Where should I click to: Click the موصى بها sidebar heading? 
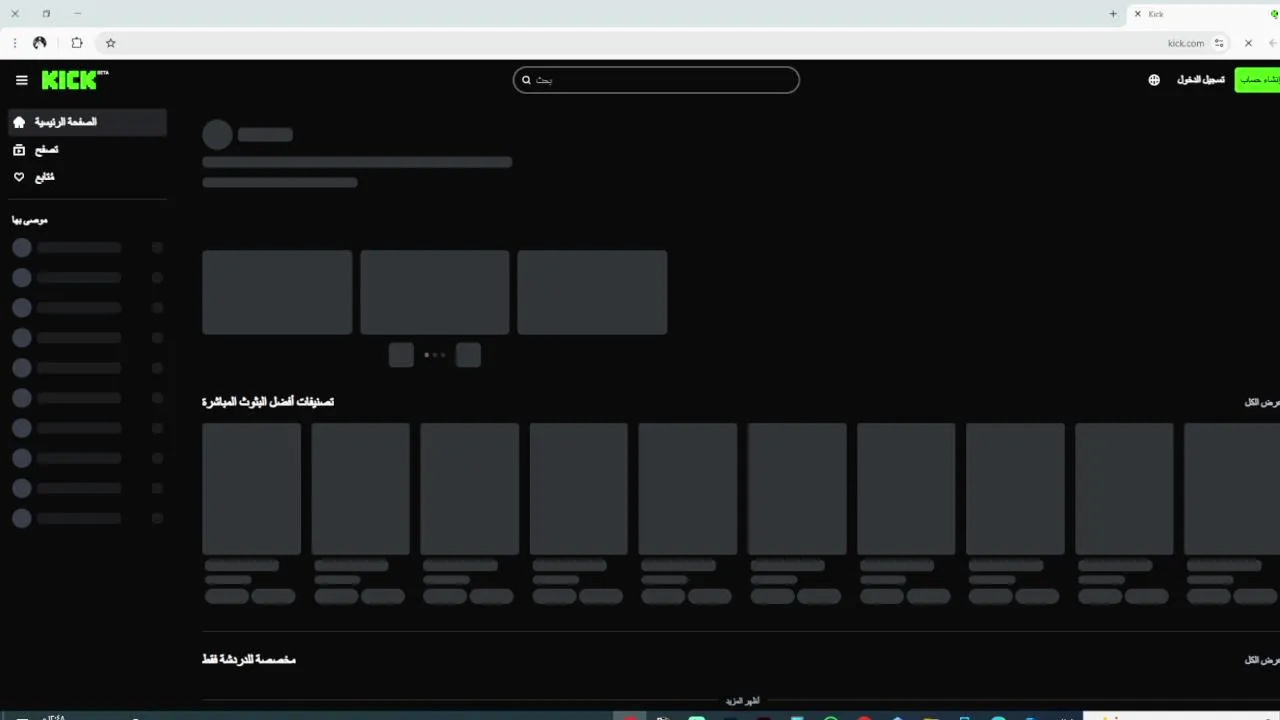(30, 220)
